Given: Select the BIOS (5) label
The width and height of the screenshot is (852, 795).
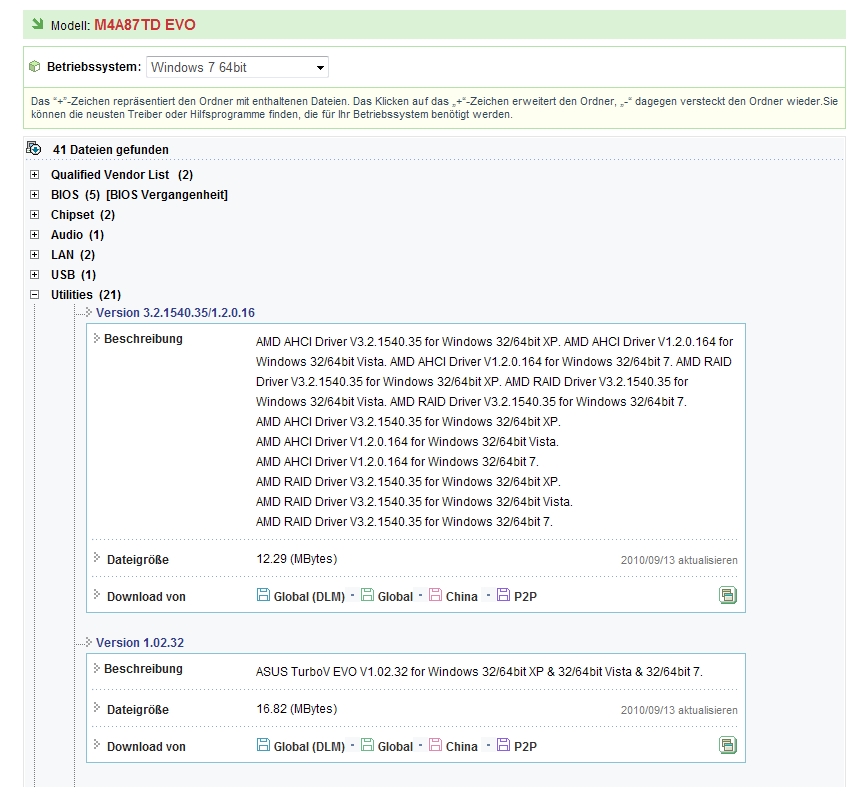Looking at the screenshot, I should point(76,195).
